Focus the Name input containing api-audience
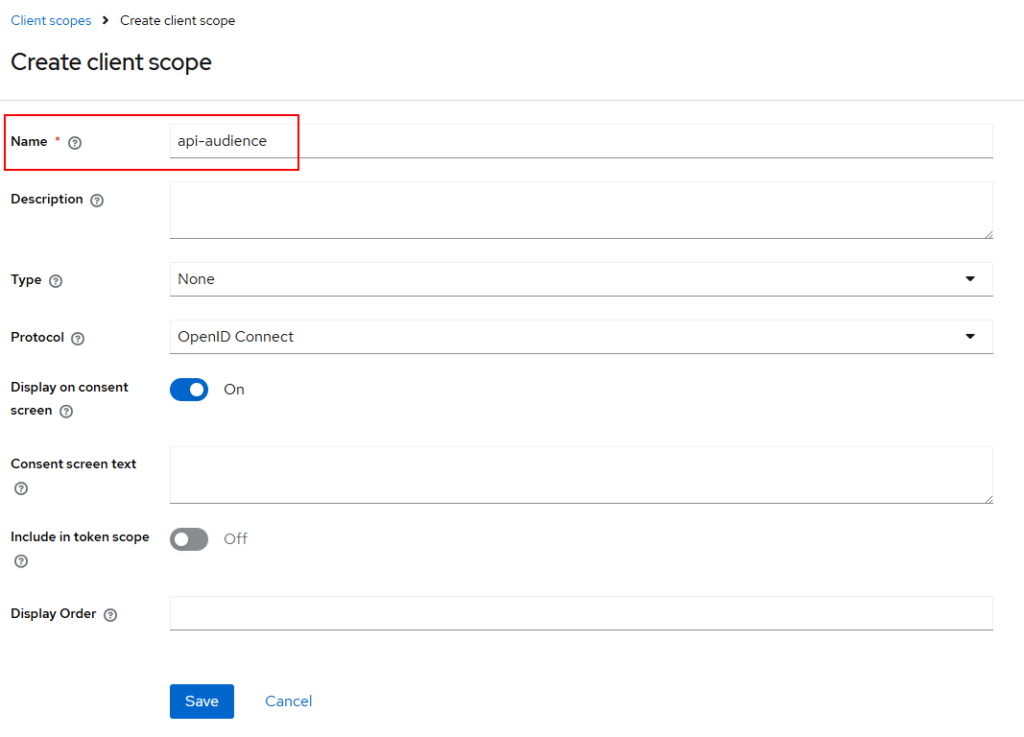Viewport: 1024px width, 737px height. (581, 141)
